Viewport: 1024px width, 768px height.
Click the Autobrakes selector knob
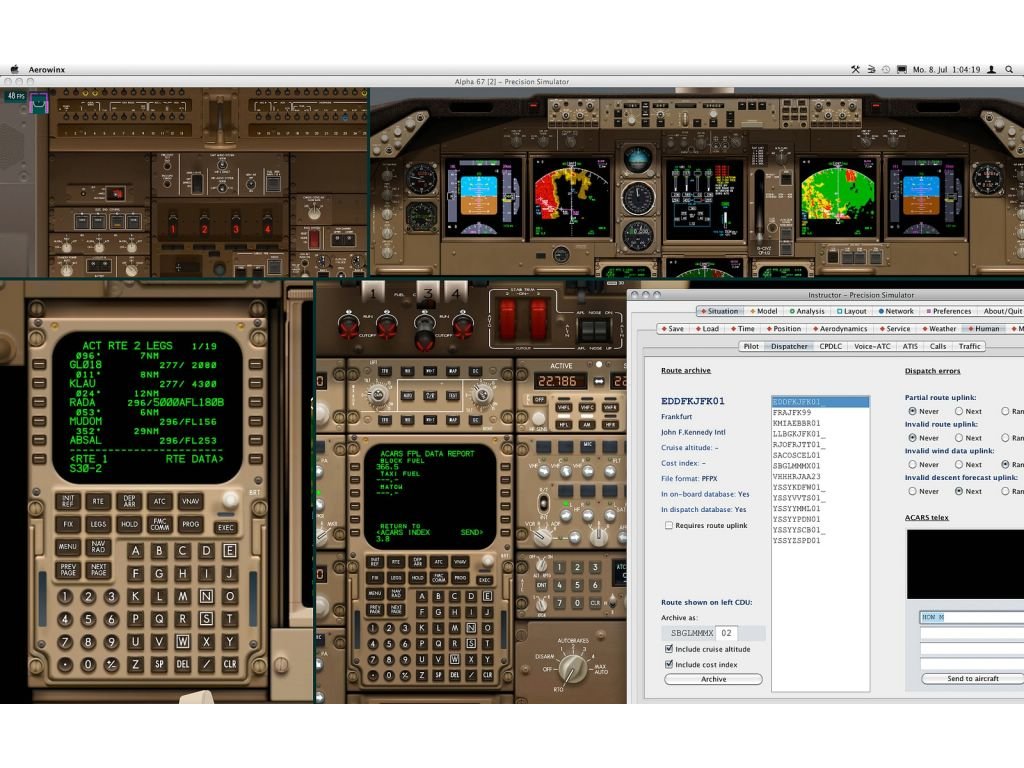[x=573, y=667]
